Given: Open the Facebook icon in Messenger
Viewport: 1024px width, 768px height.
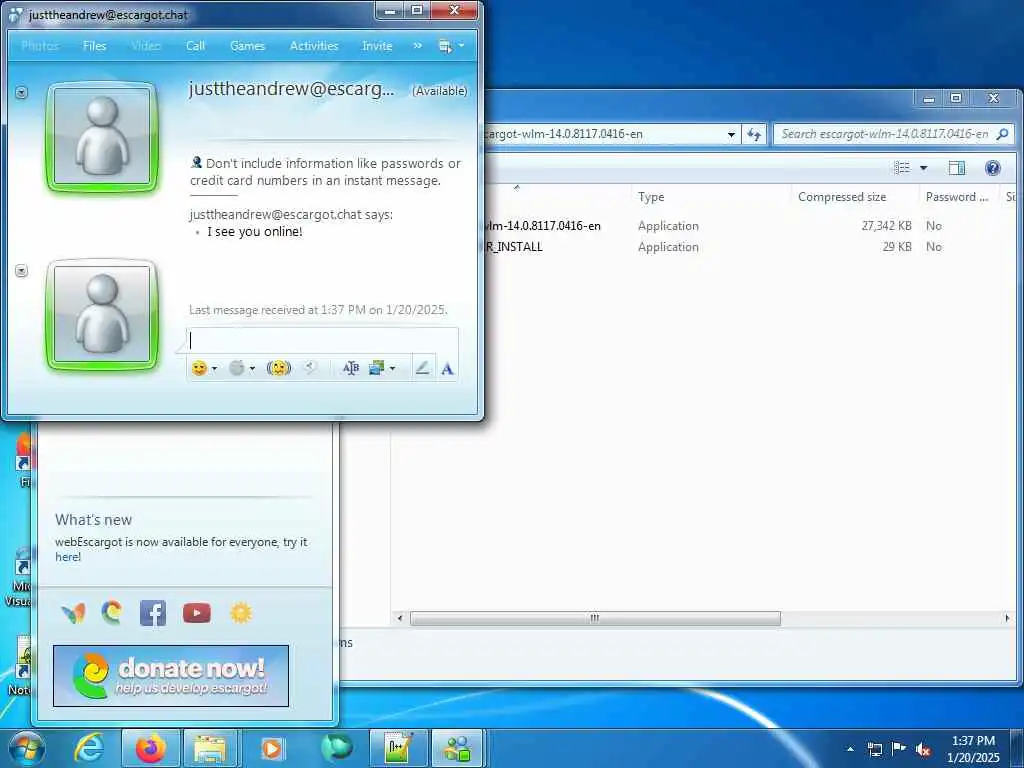Looking at the screenshot, I should [153, 613].
